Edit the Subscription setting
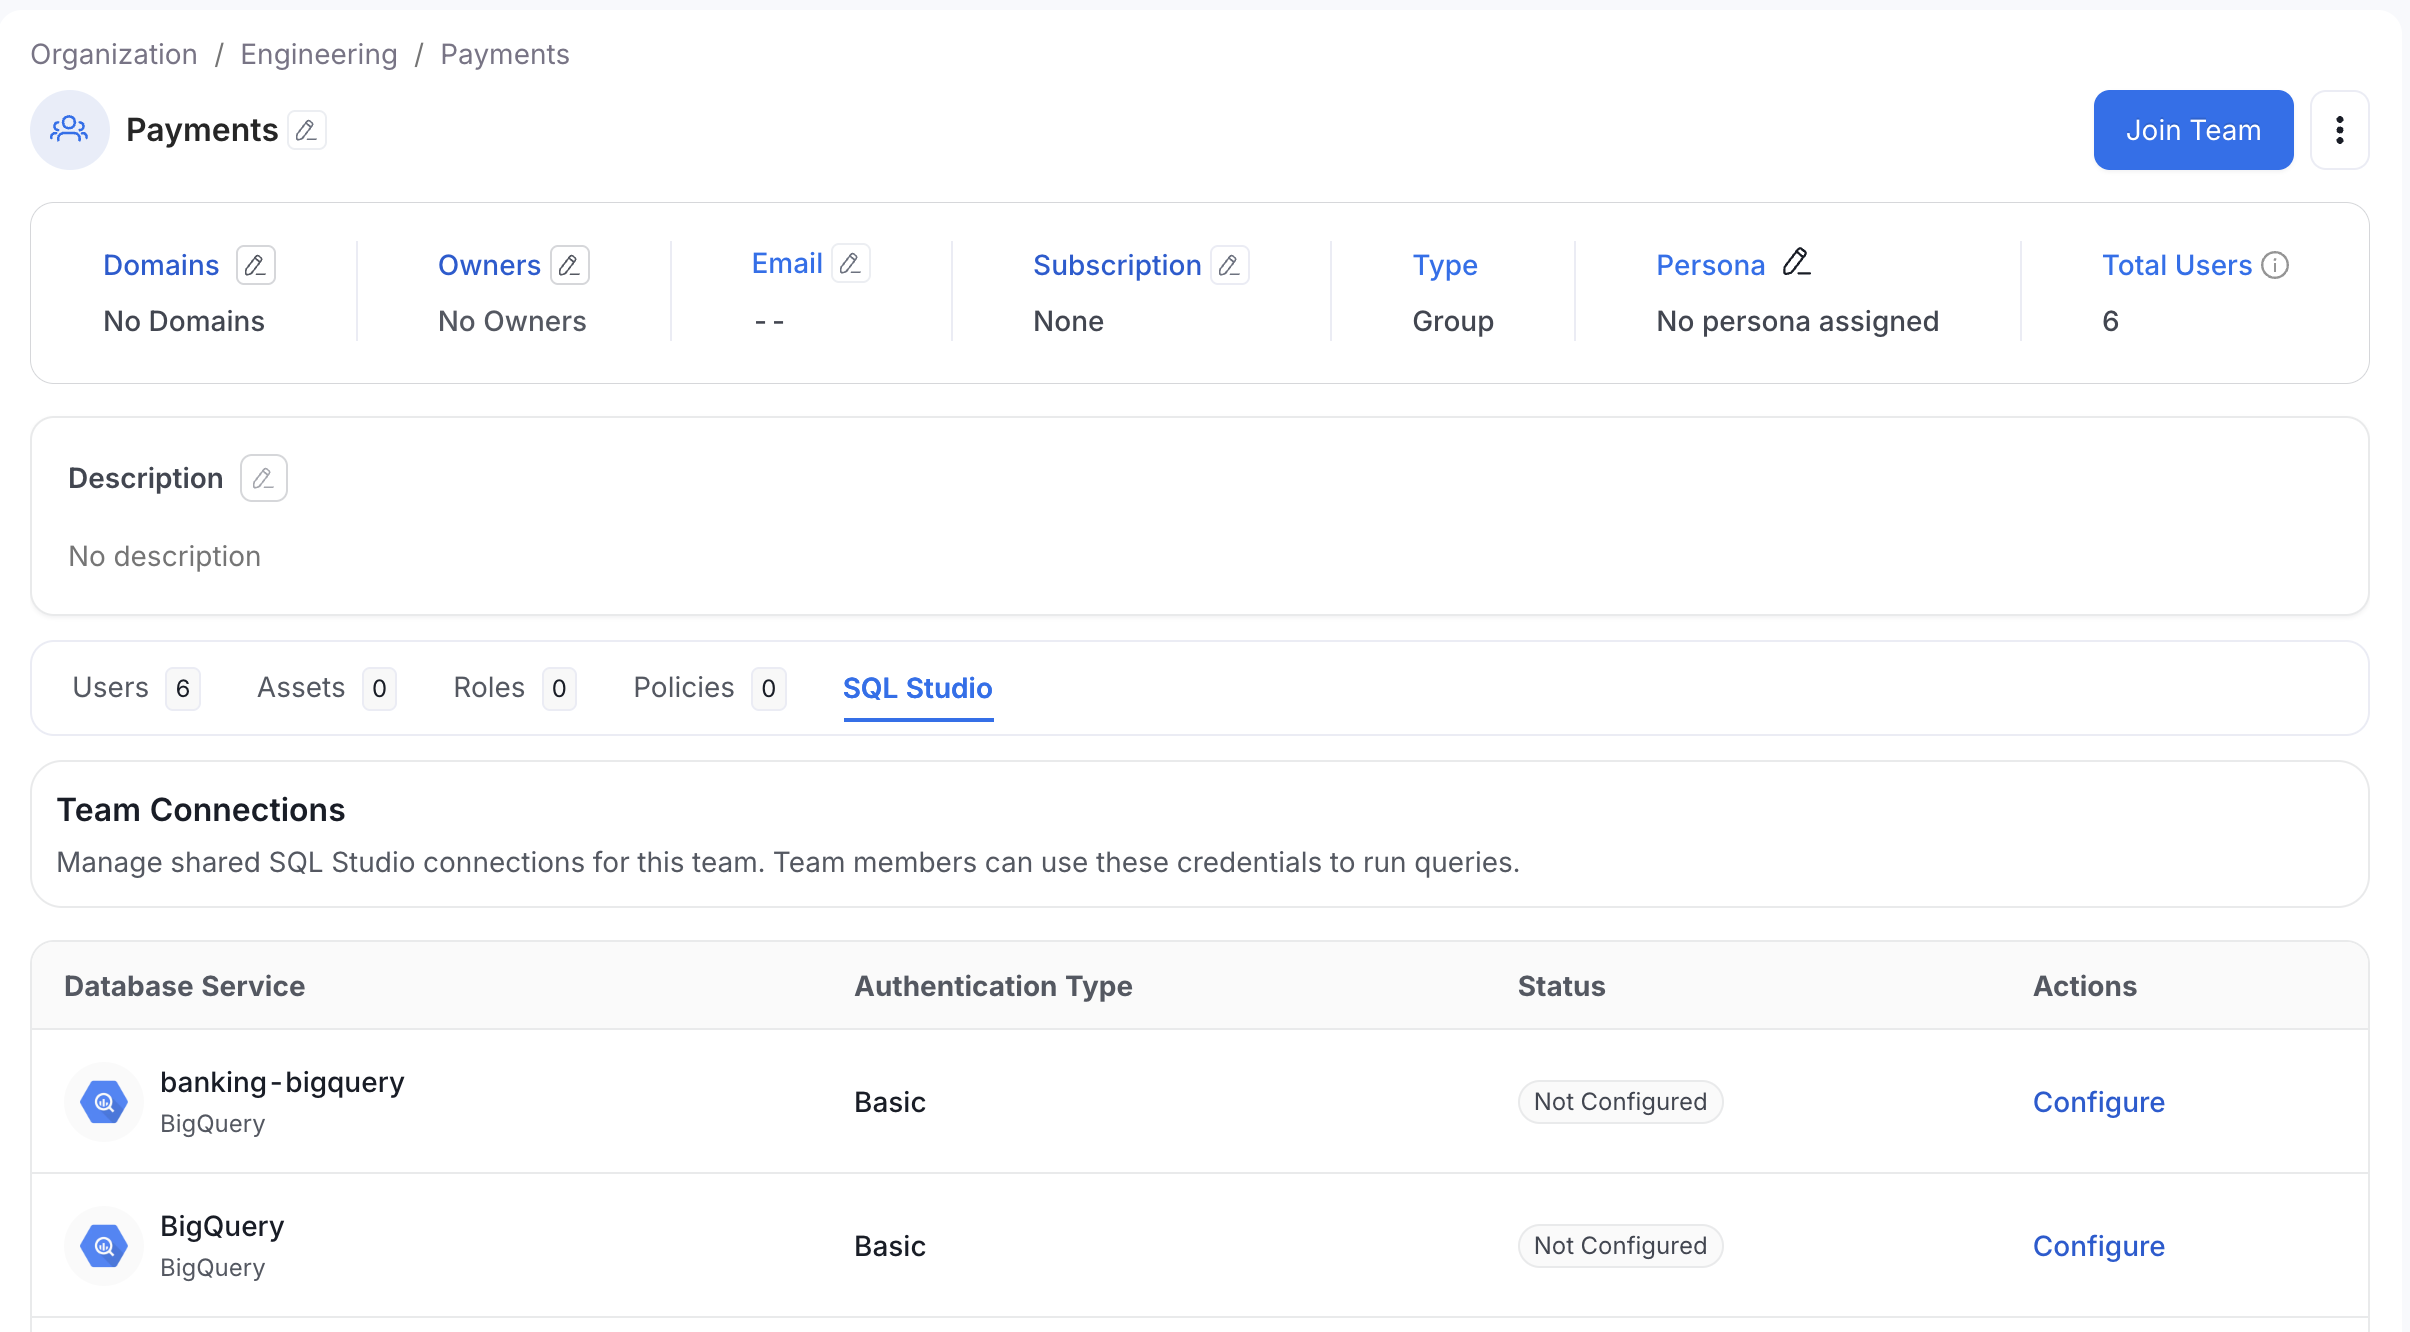Viewport: 2410px width, 1332px height. point(1230,265)
